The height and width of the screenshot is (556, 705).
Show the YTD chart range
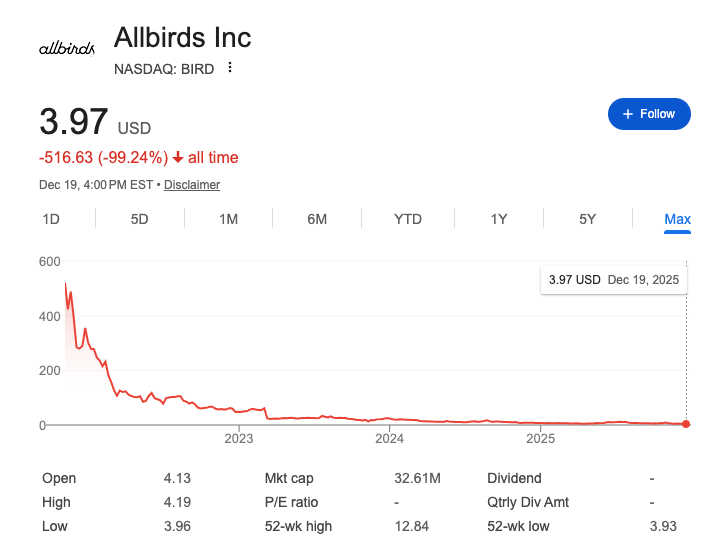(x=408, y=219)
